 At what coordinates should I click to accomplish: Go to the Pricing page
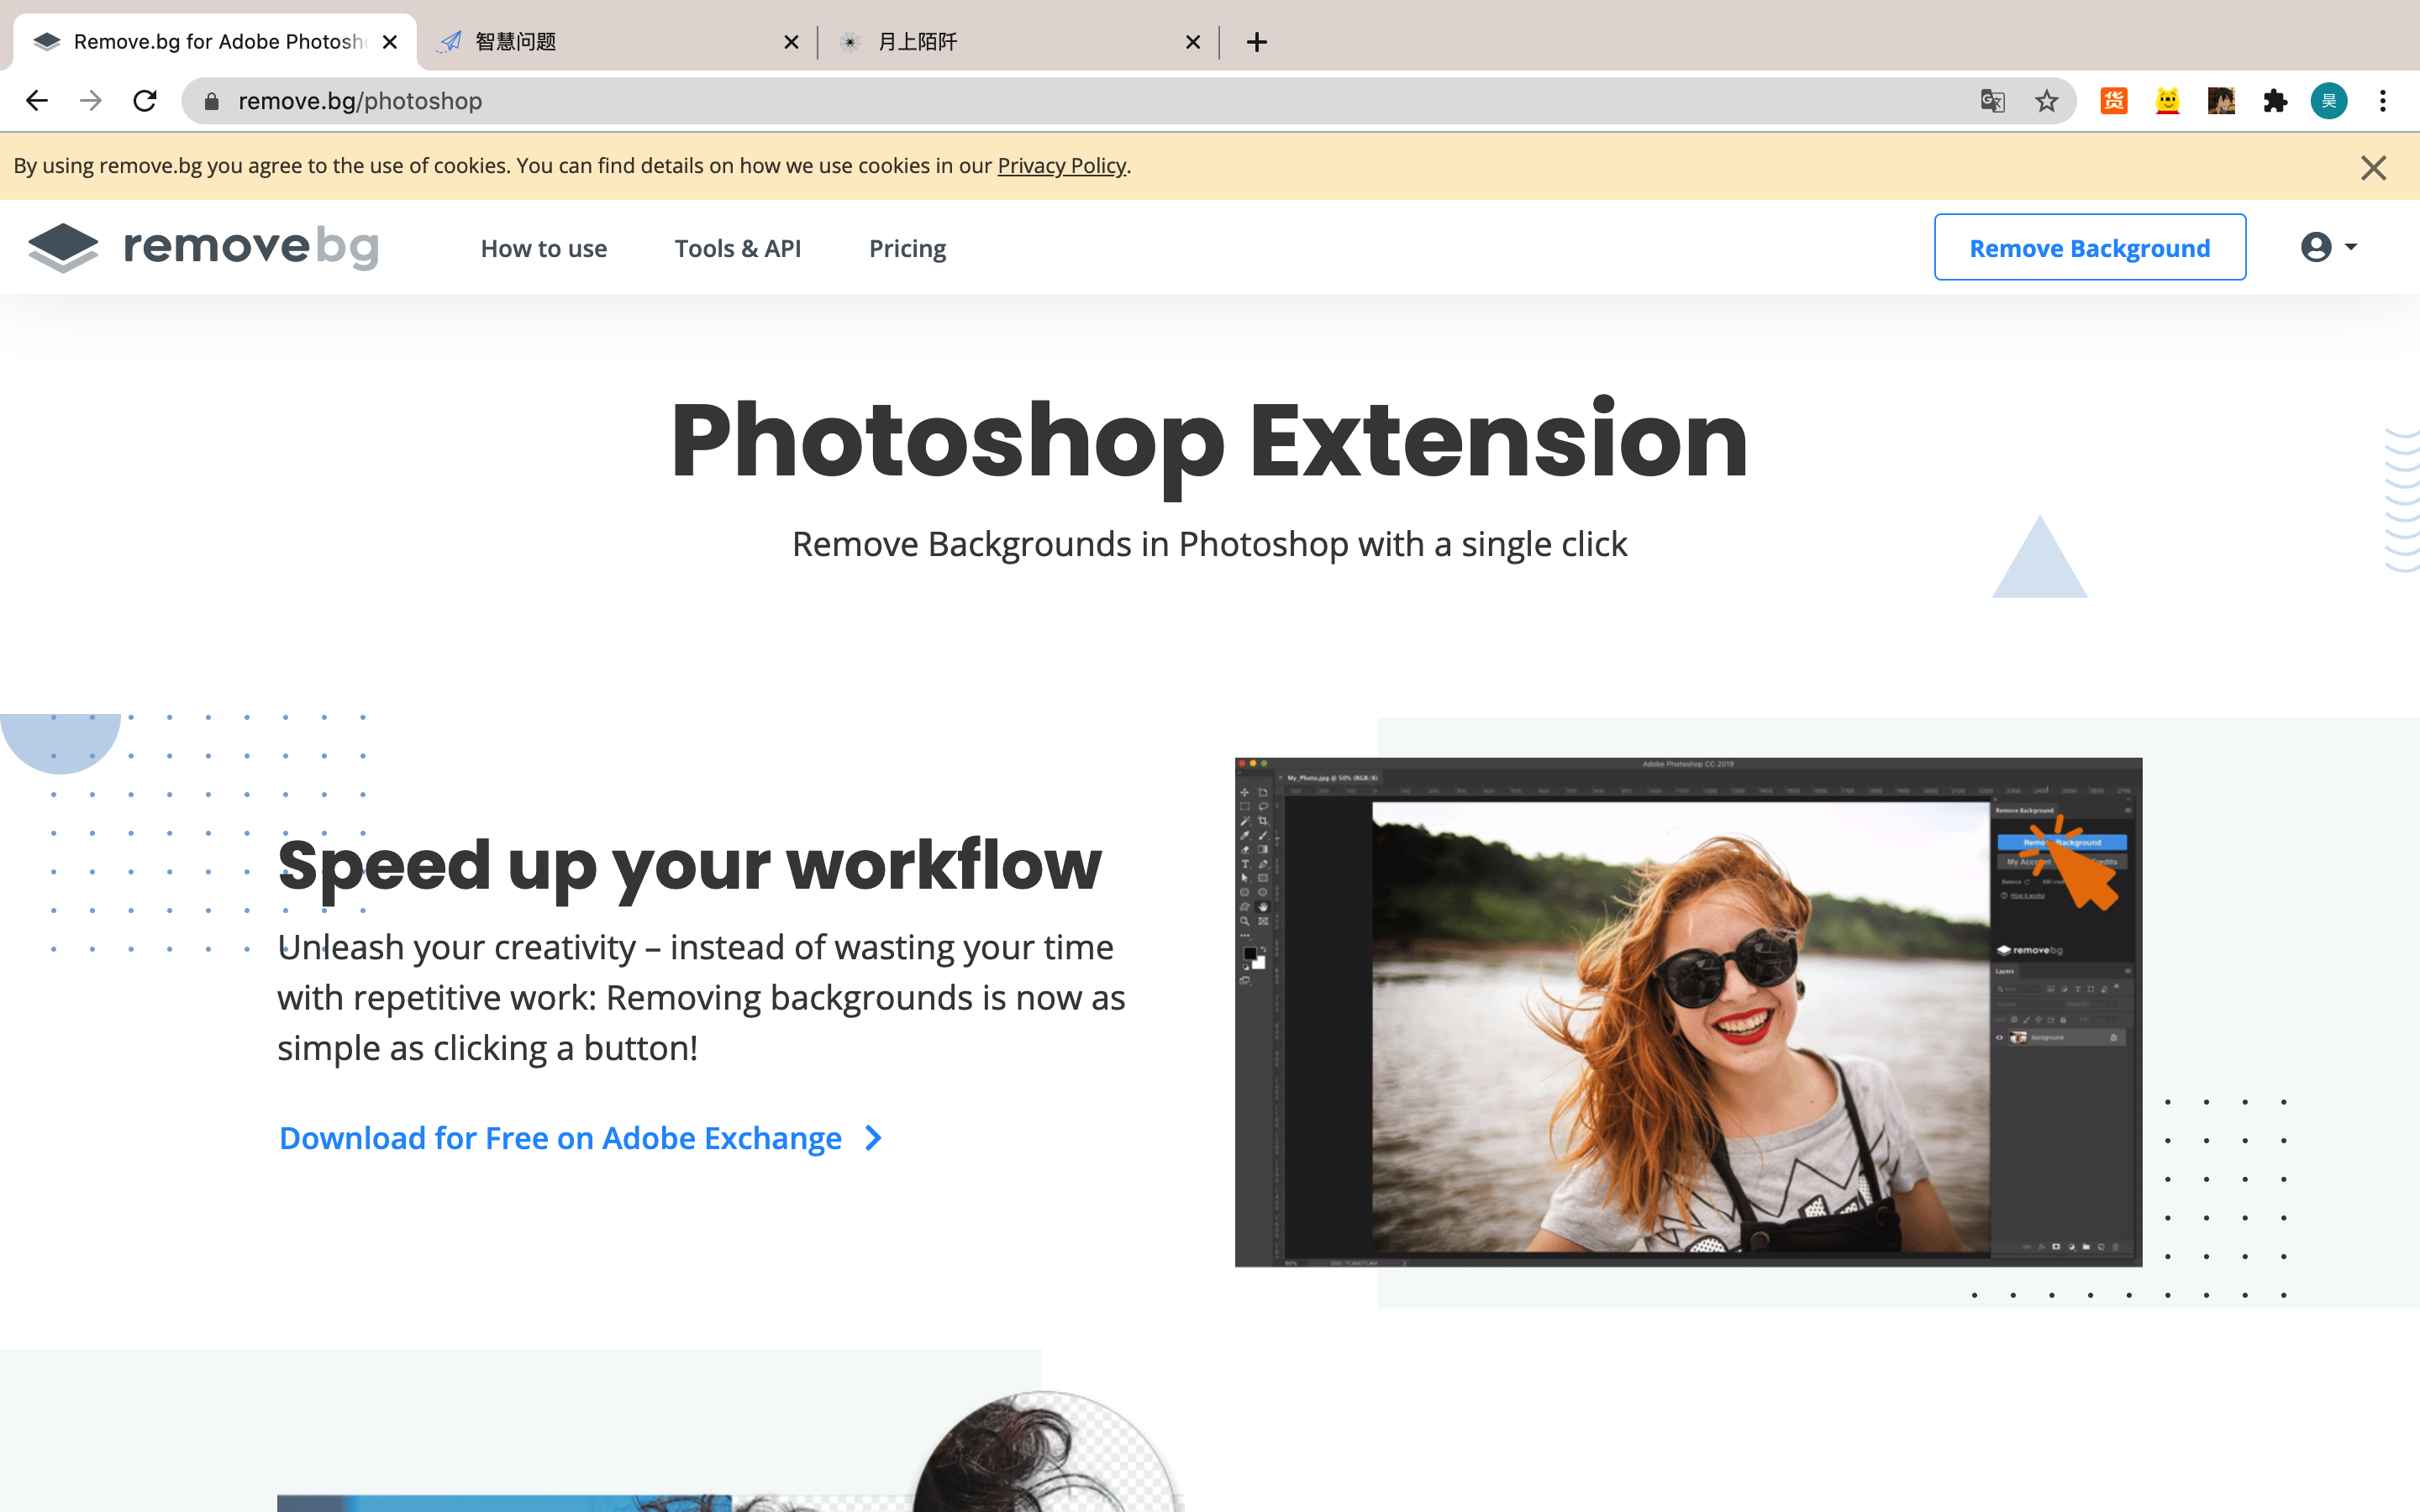coord(907,248)
